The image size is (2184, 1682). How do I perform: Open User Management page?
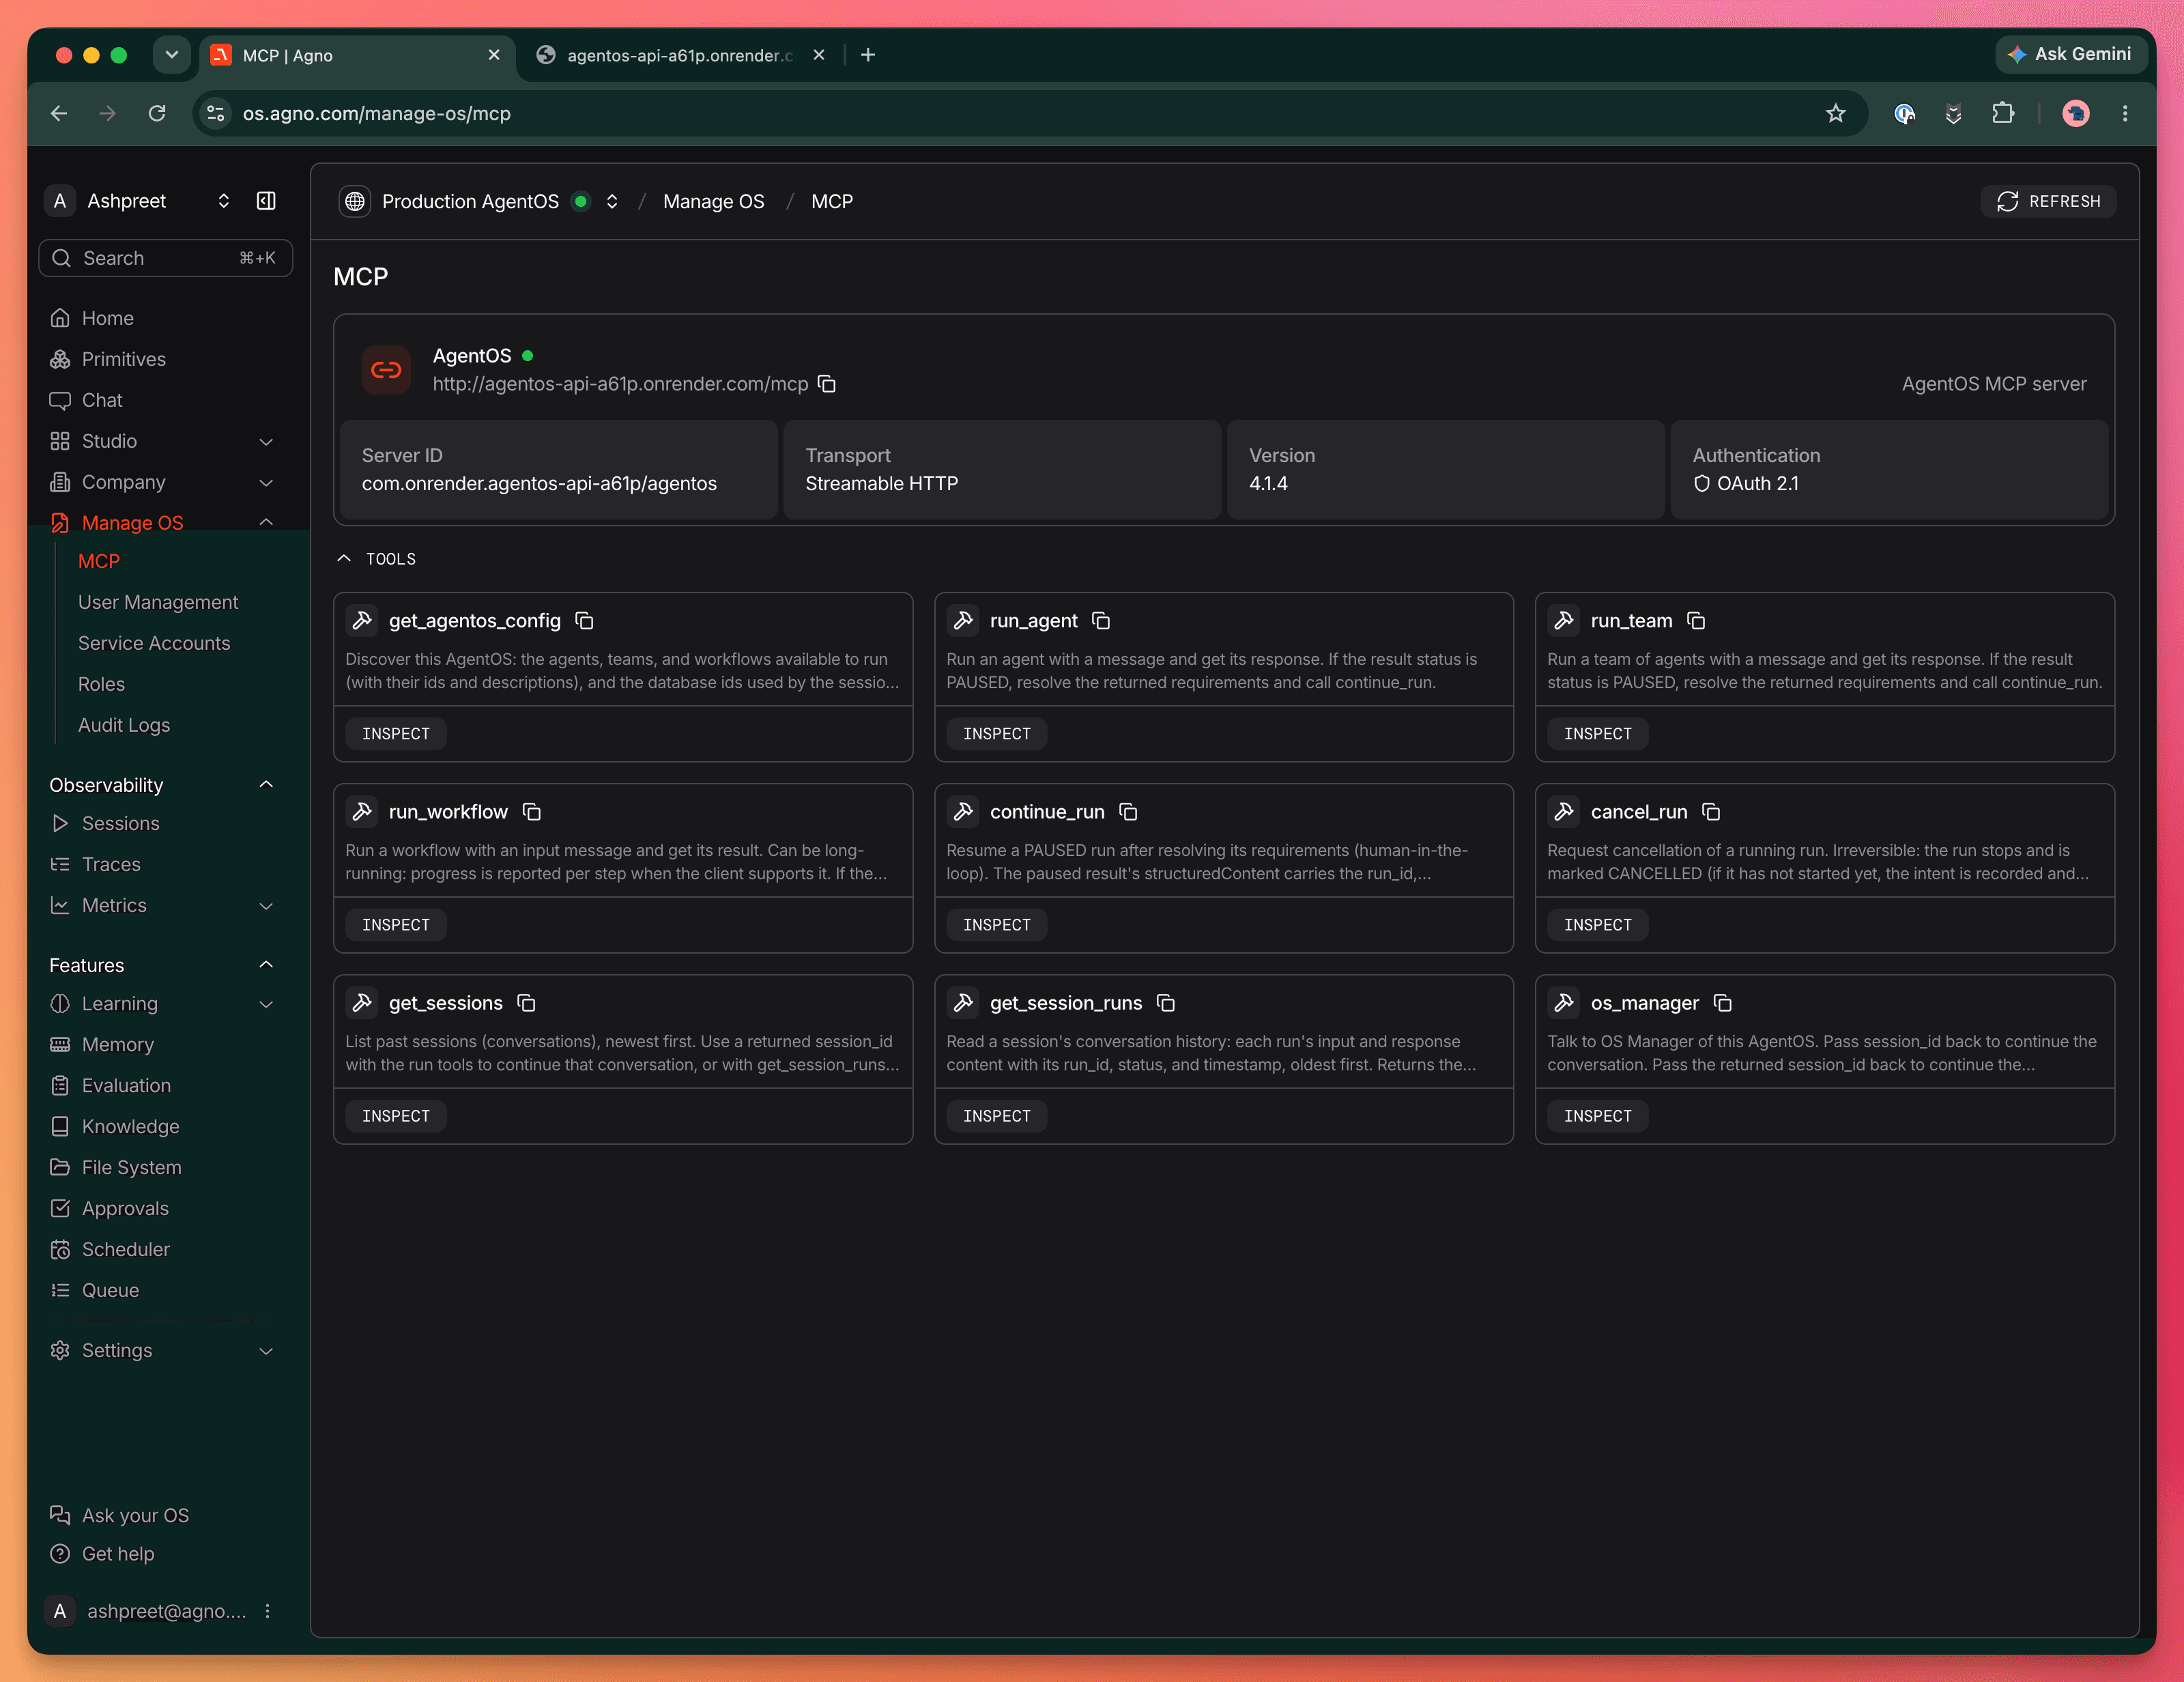[158, 602]
